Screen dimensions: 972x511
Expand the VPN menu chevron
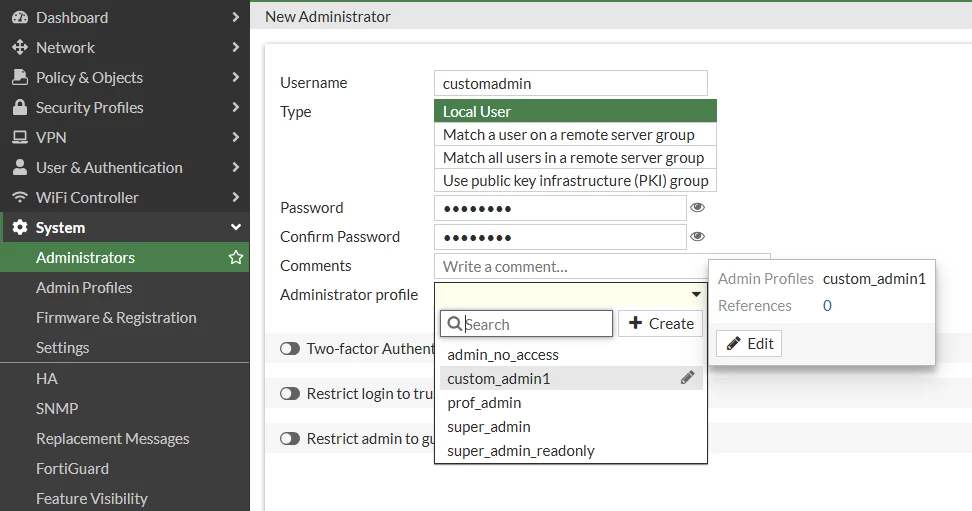(236, 137)
